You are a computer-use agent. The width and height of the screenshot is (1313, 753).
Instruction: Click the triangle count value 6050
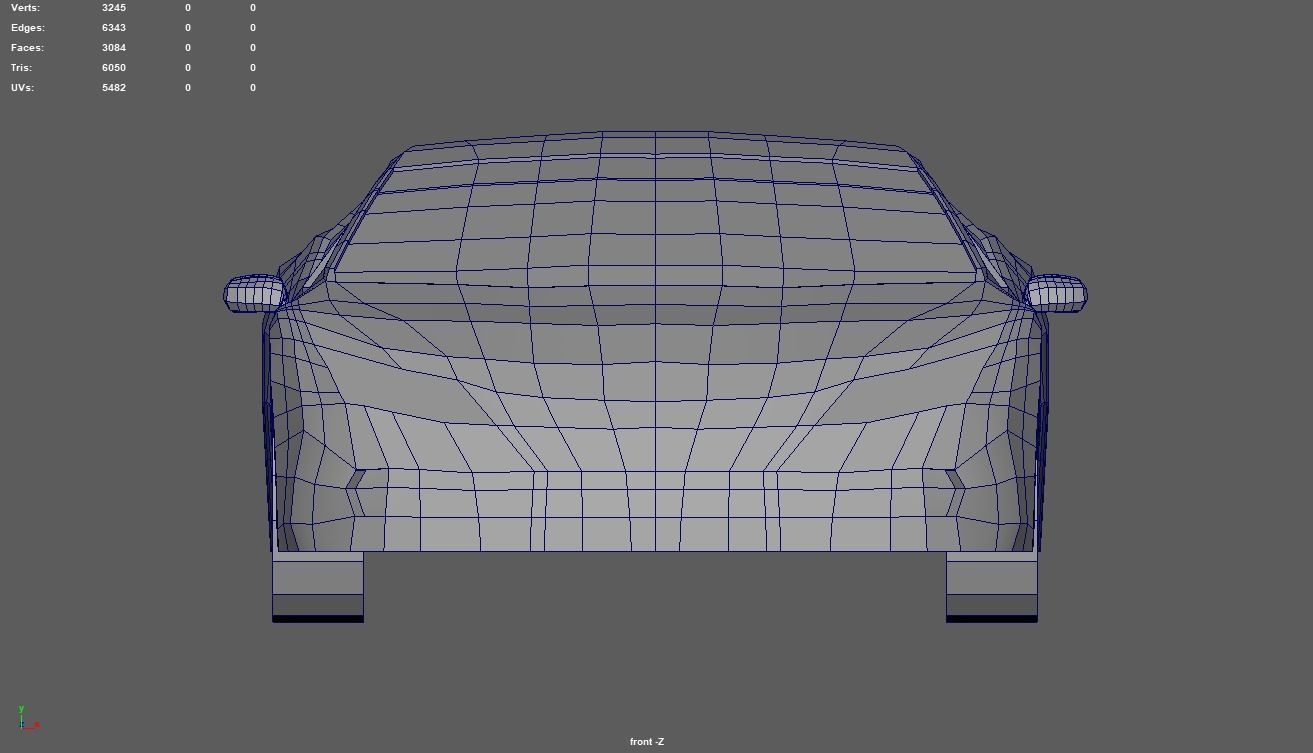click(x=114, y=68)
